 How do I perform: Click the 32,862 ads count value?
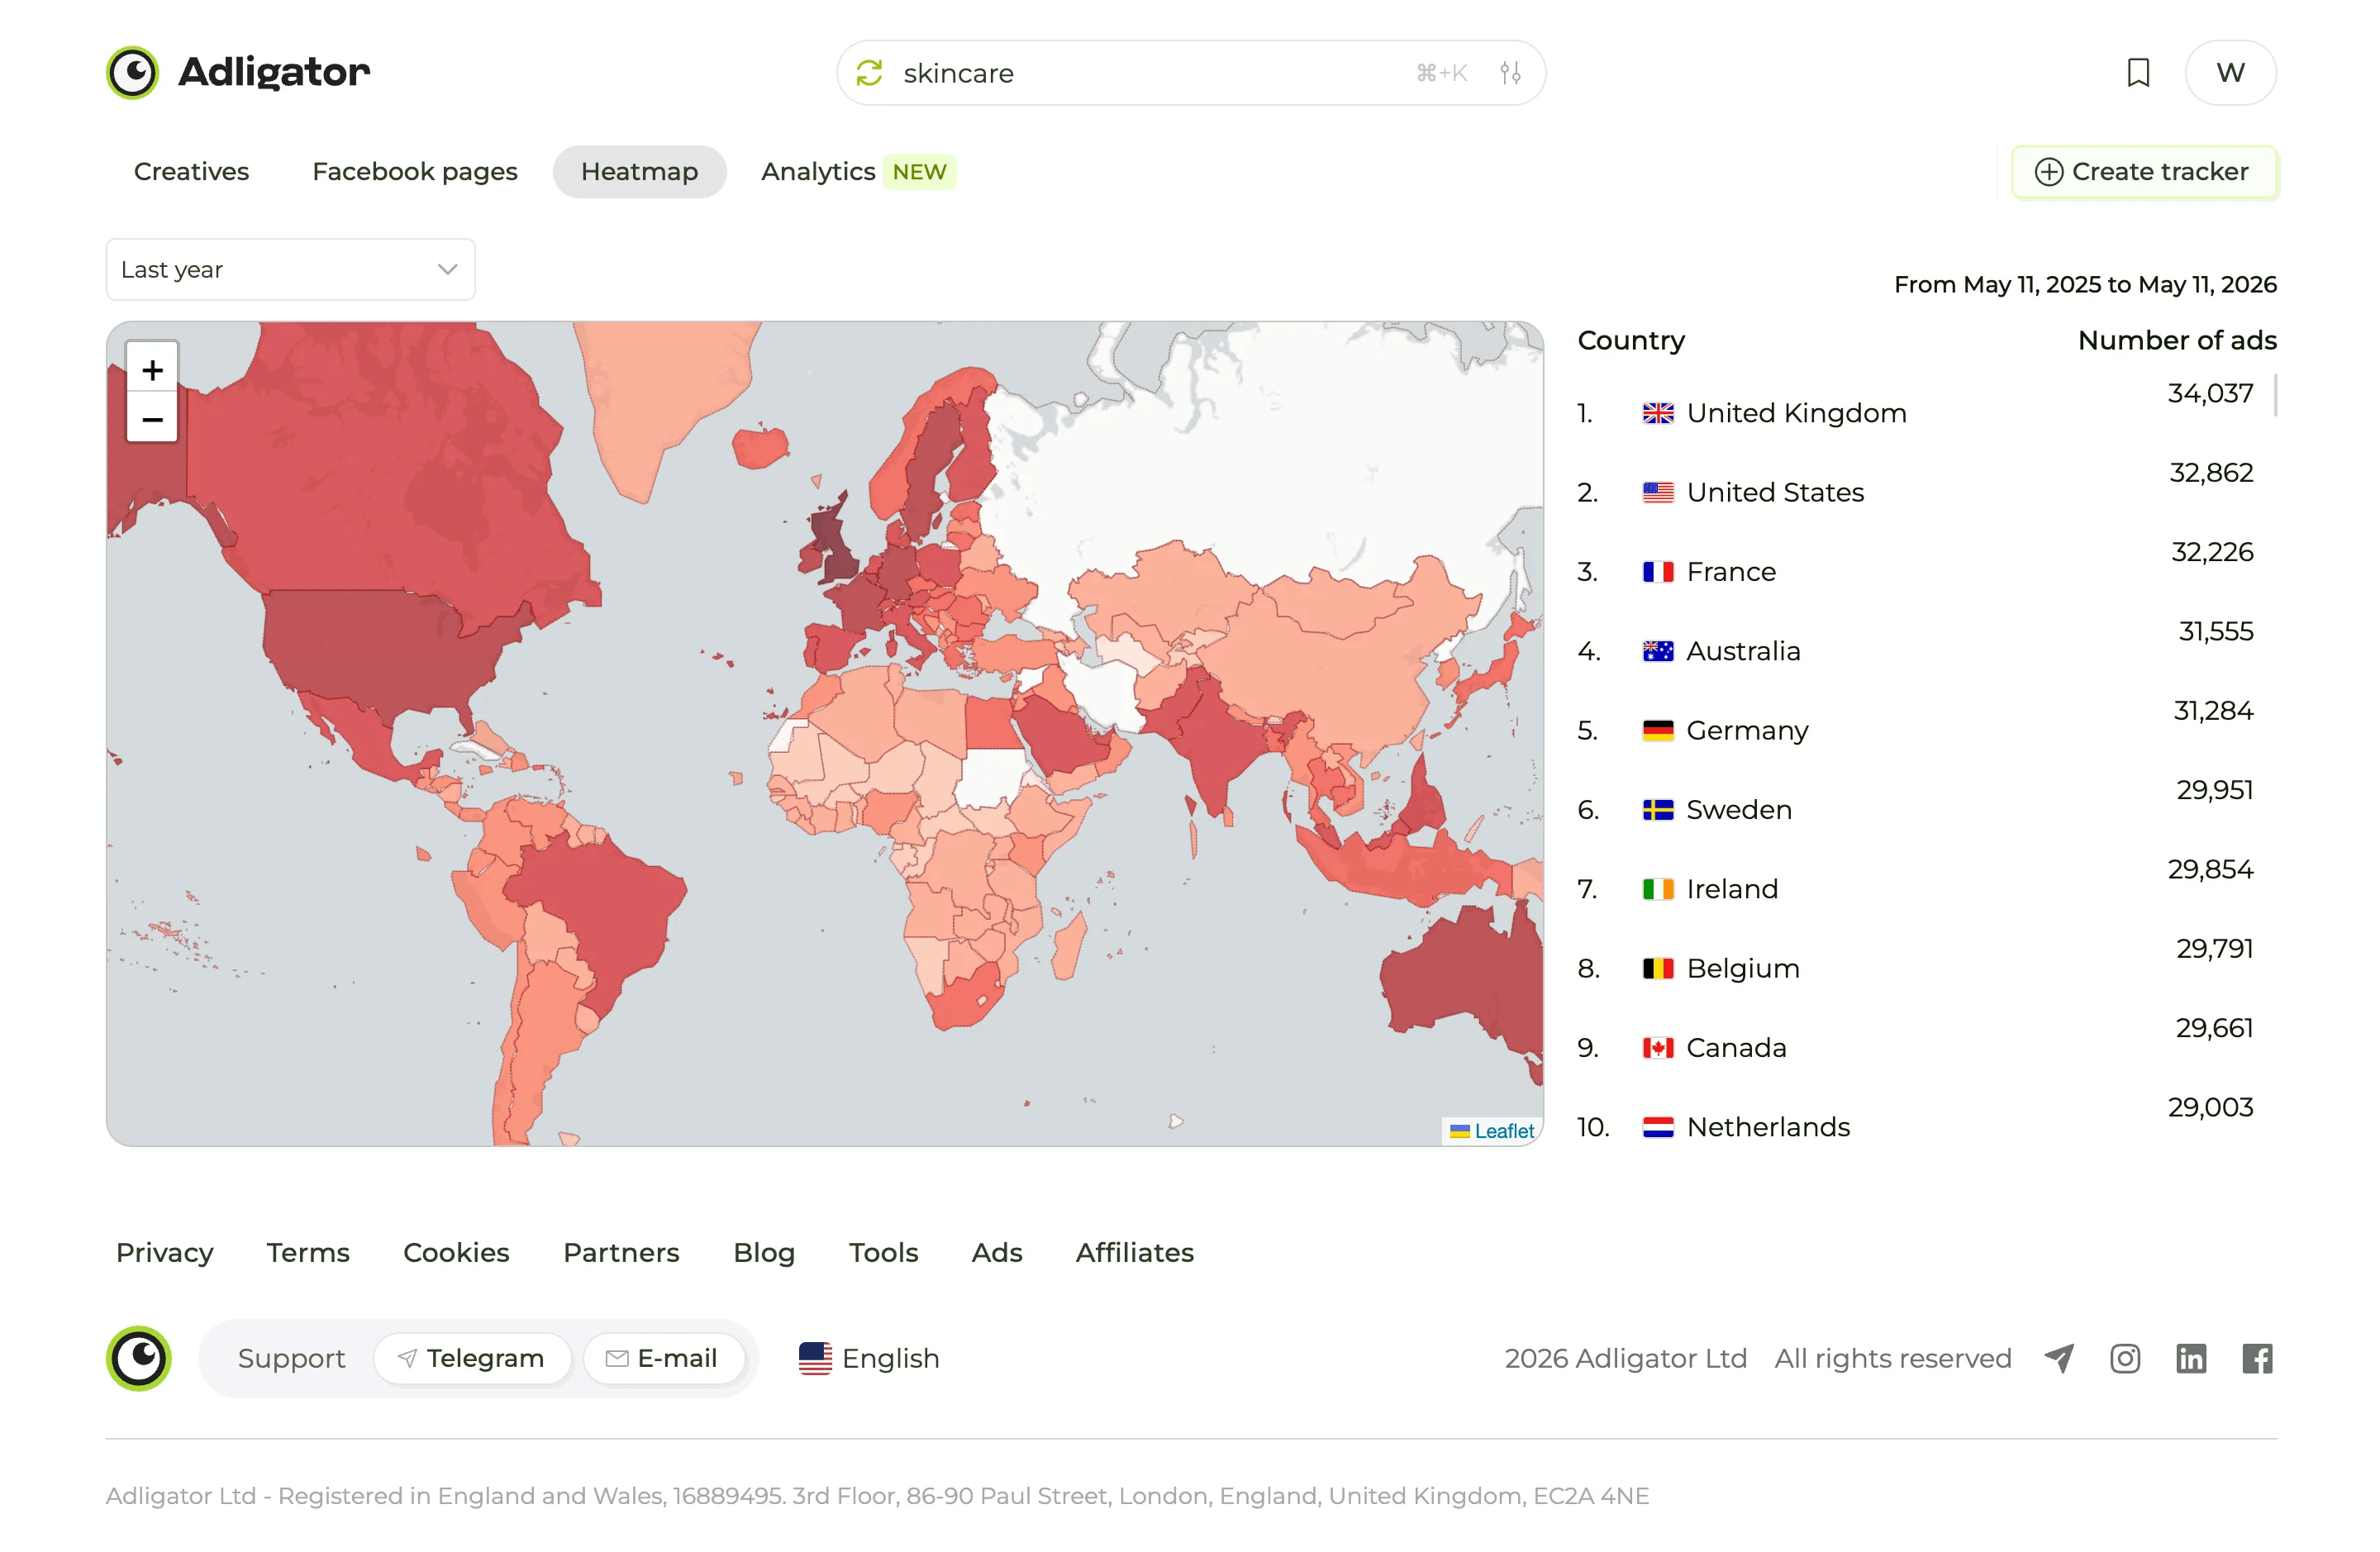click(x=2211, y=472)
